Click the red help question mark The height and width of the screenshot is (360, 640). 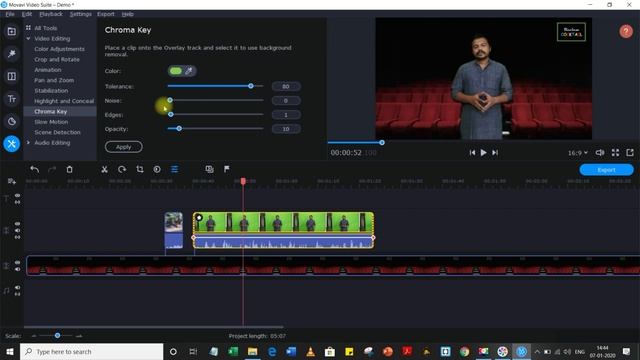pyautogui.click(x=626, y=31)
